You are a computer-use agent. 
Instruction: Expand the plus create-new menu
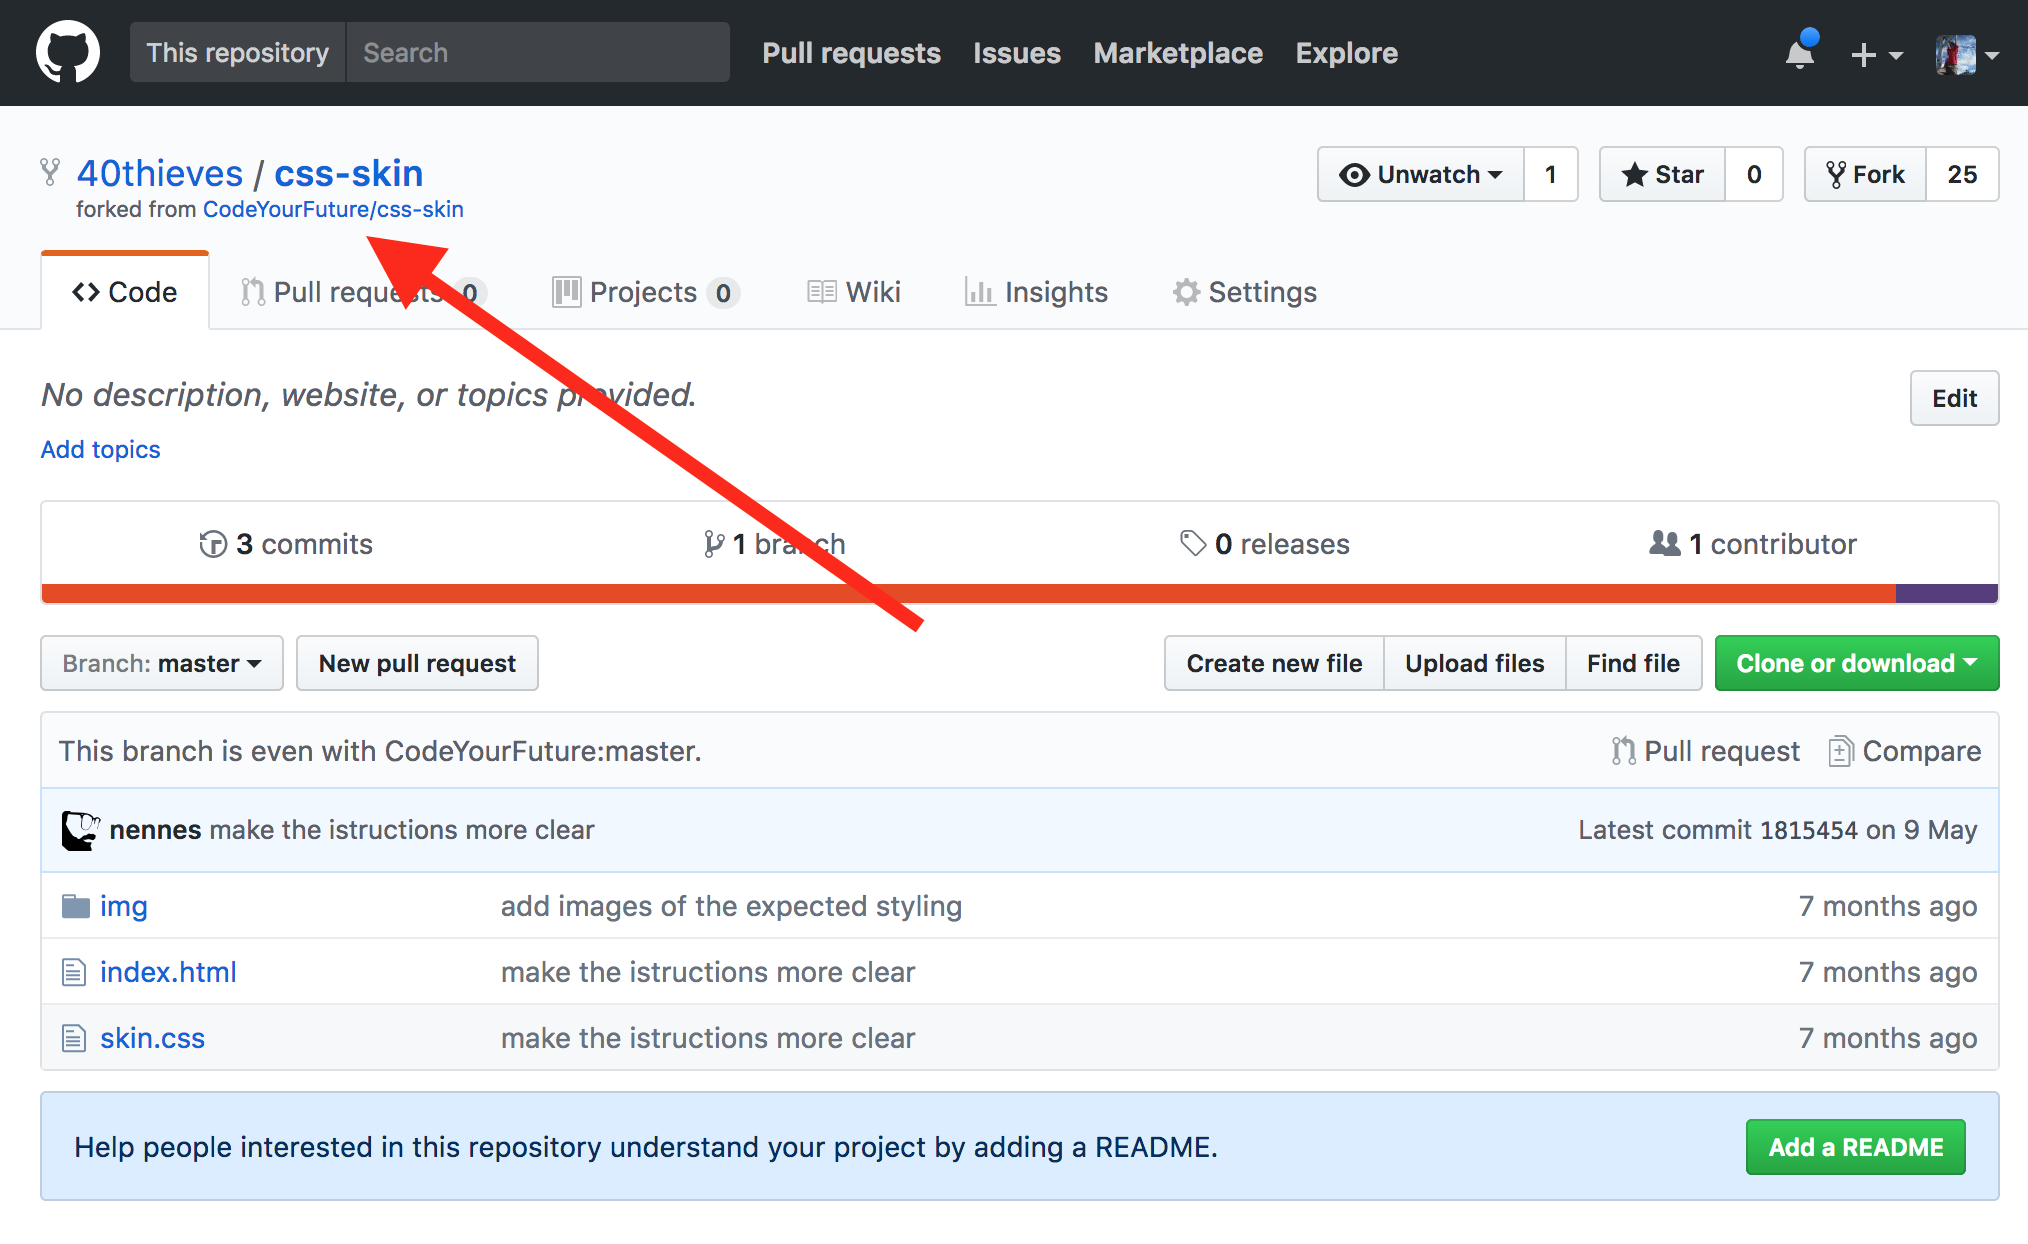coord(1876,55)
